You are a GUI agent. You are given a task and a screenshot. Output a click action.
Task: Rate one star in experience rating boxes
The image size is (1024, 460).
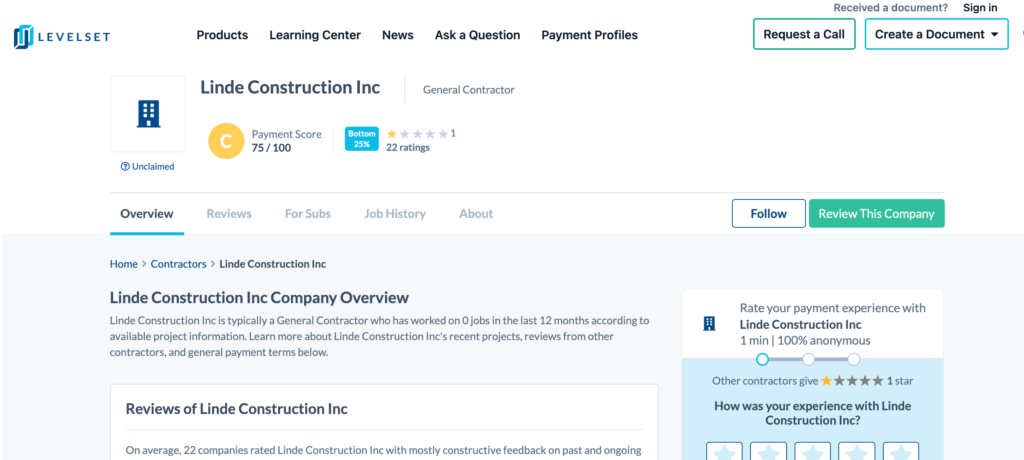point(724,453)
